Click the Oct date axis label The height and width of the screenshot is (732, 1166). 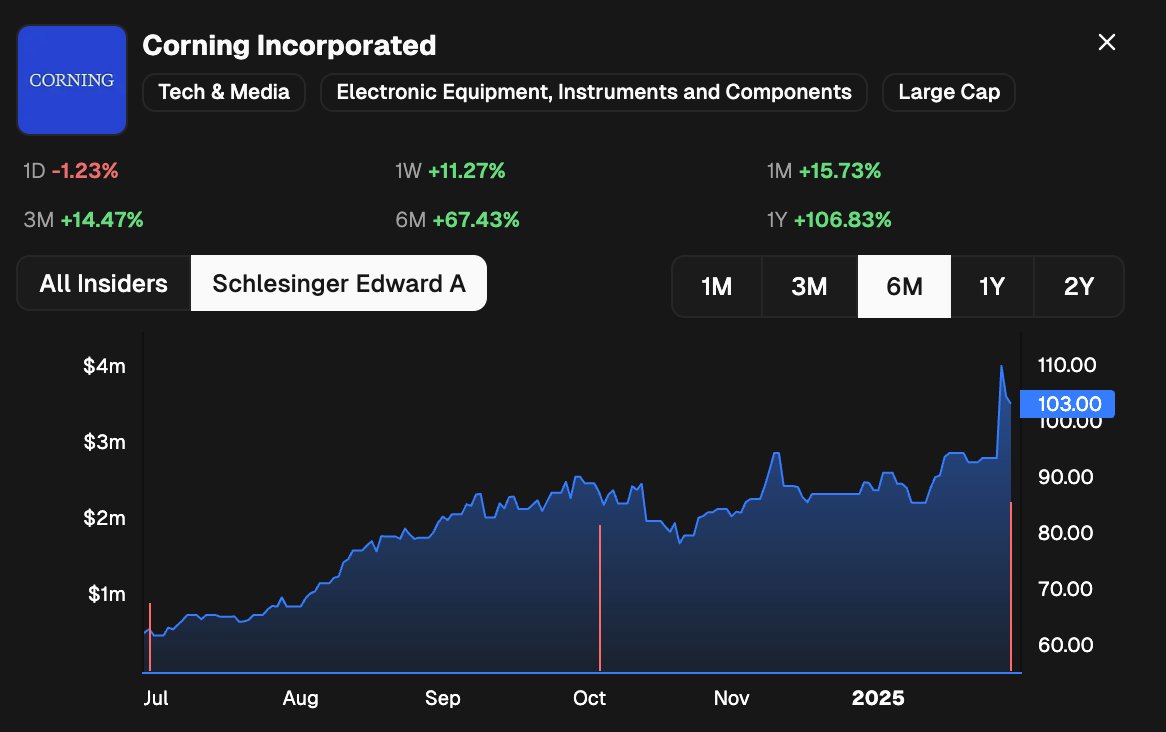(590, 699)
